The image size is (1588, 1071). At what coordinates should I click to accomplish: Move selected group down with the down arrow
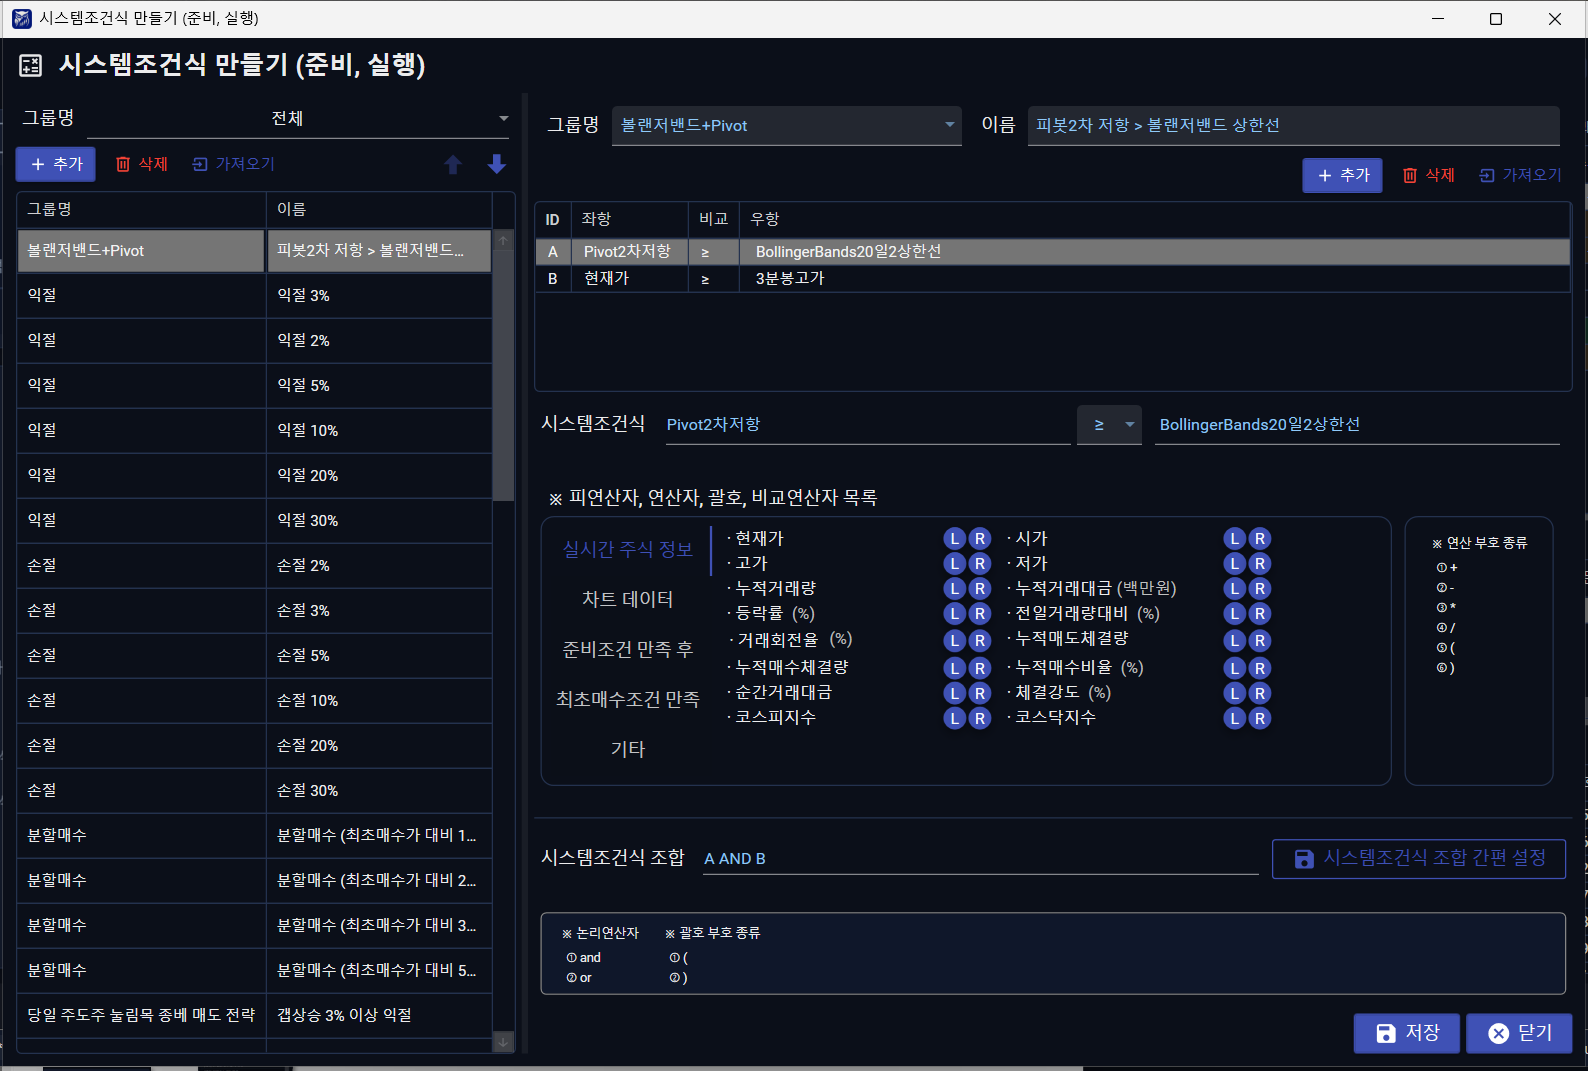(x=496, y=164)
